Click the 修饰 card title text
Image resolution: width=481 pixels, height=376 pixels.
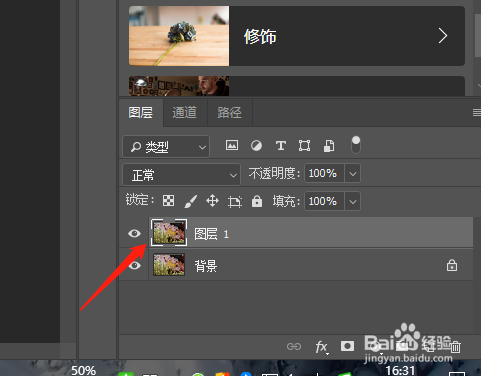pos(260,36)
